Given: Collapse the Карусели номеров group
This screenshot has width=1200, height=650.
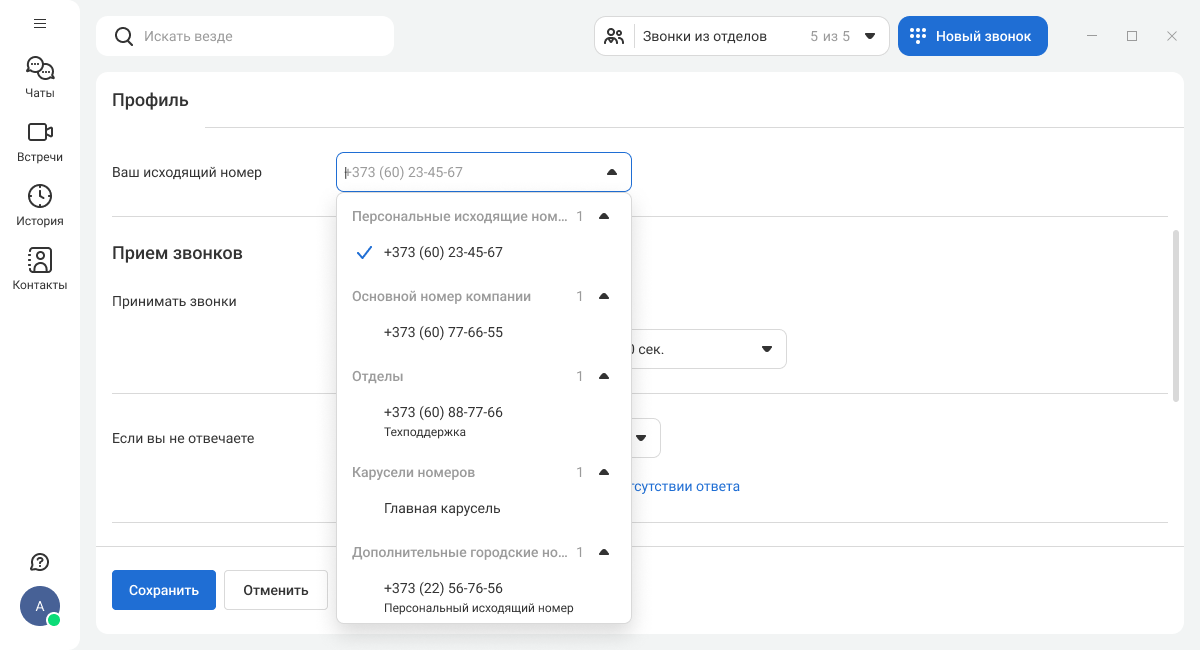Looking at the screenshot, I should coord(603,472).
